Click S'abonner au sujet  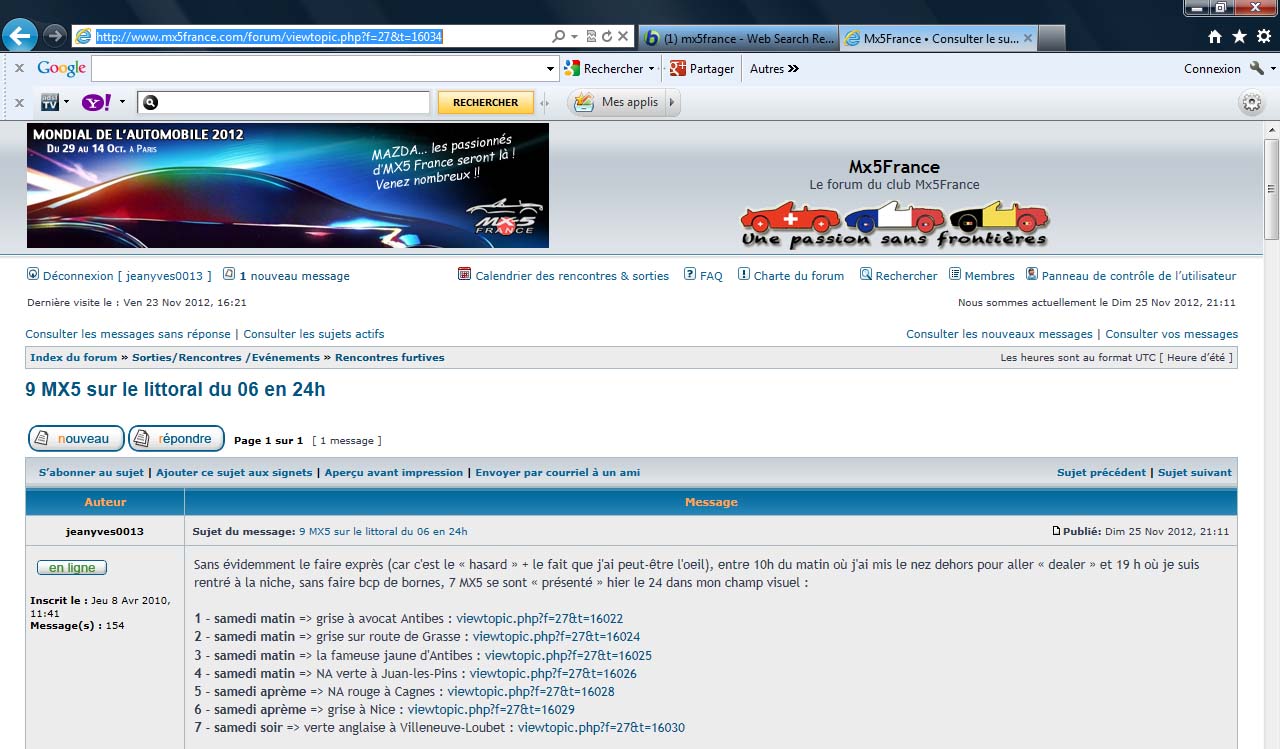click(x=91, y=472)
